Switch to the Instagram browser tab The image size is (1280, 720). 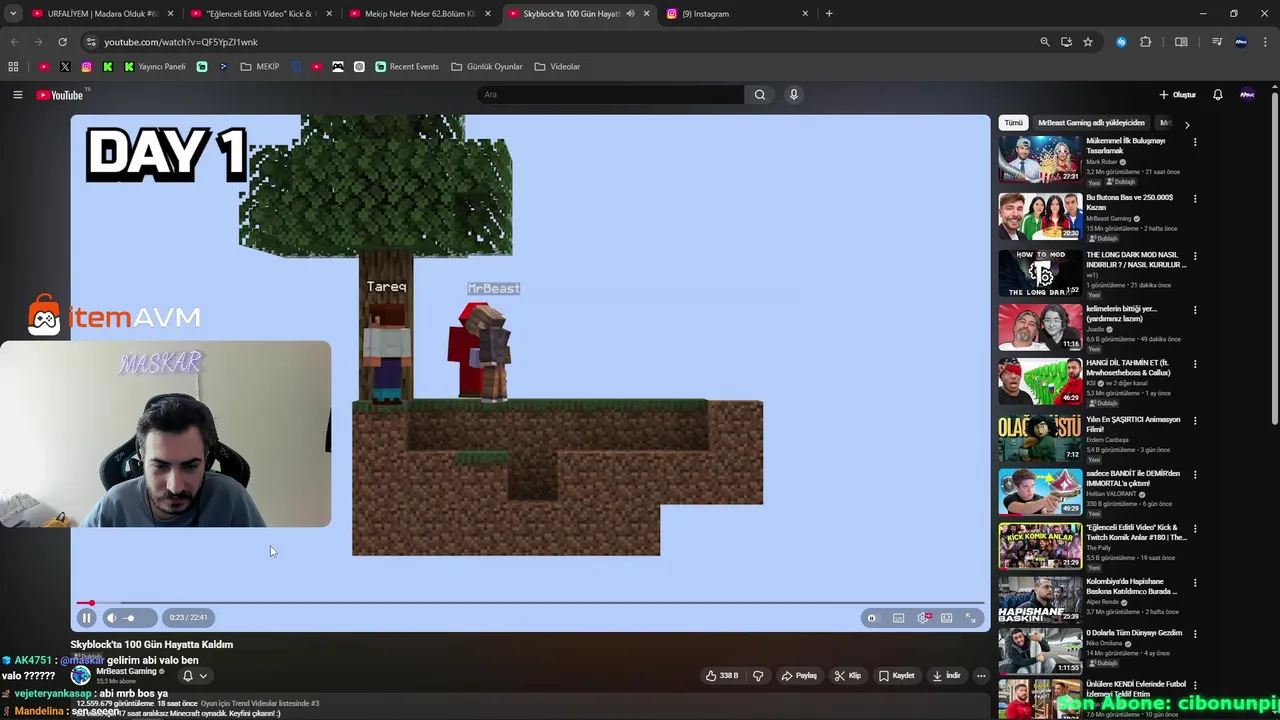(x=737, y=14)
